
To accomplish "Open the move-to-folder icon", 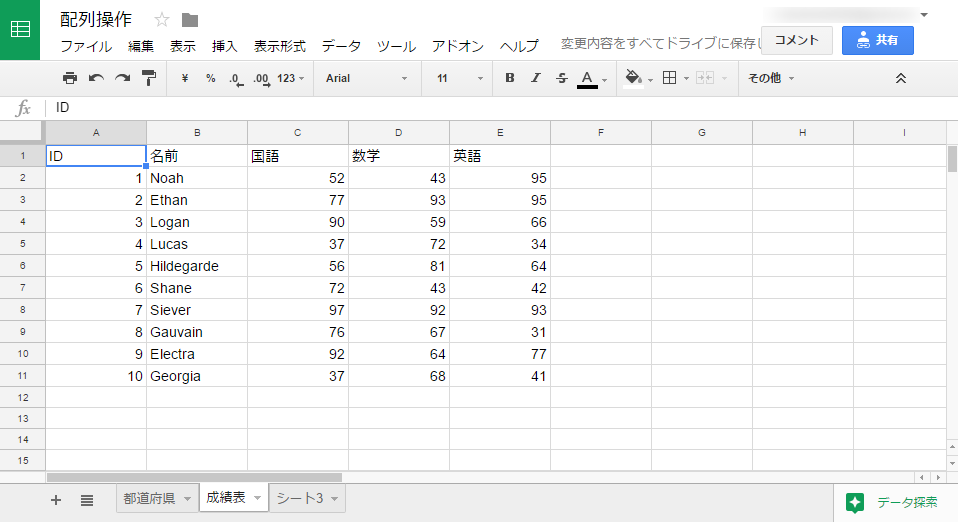I will (190, 20).
